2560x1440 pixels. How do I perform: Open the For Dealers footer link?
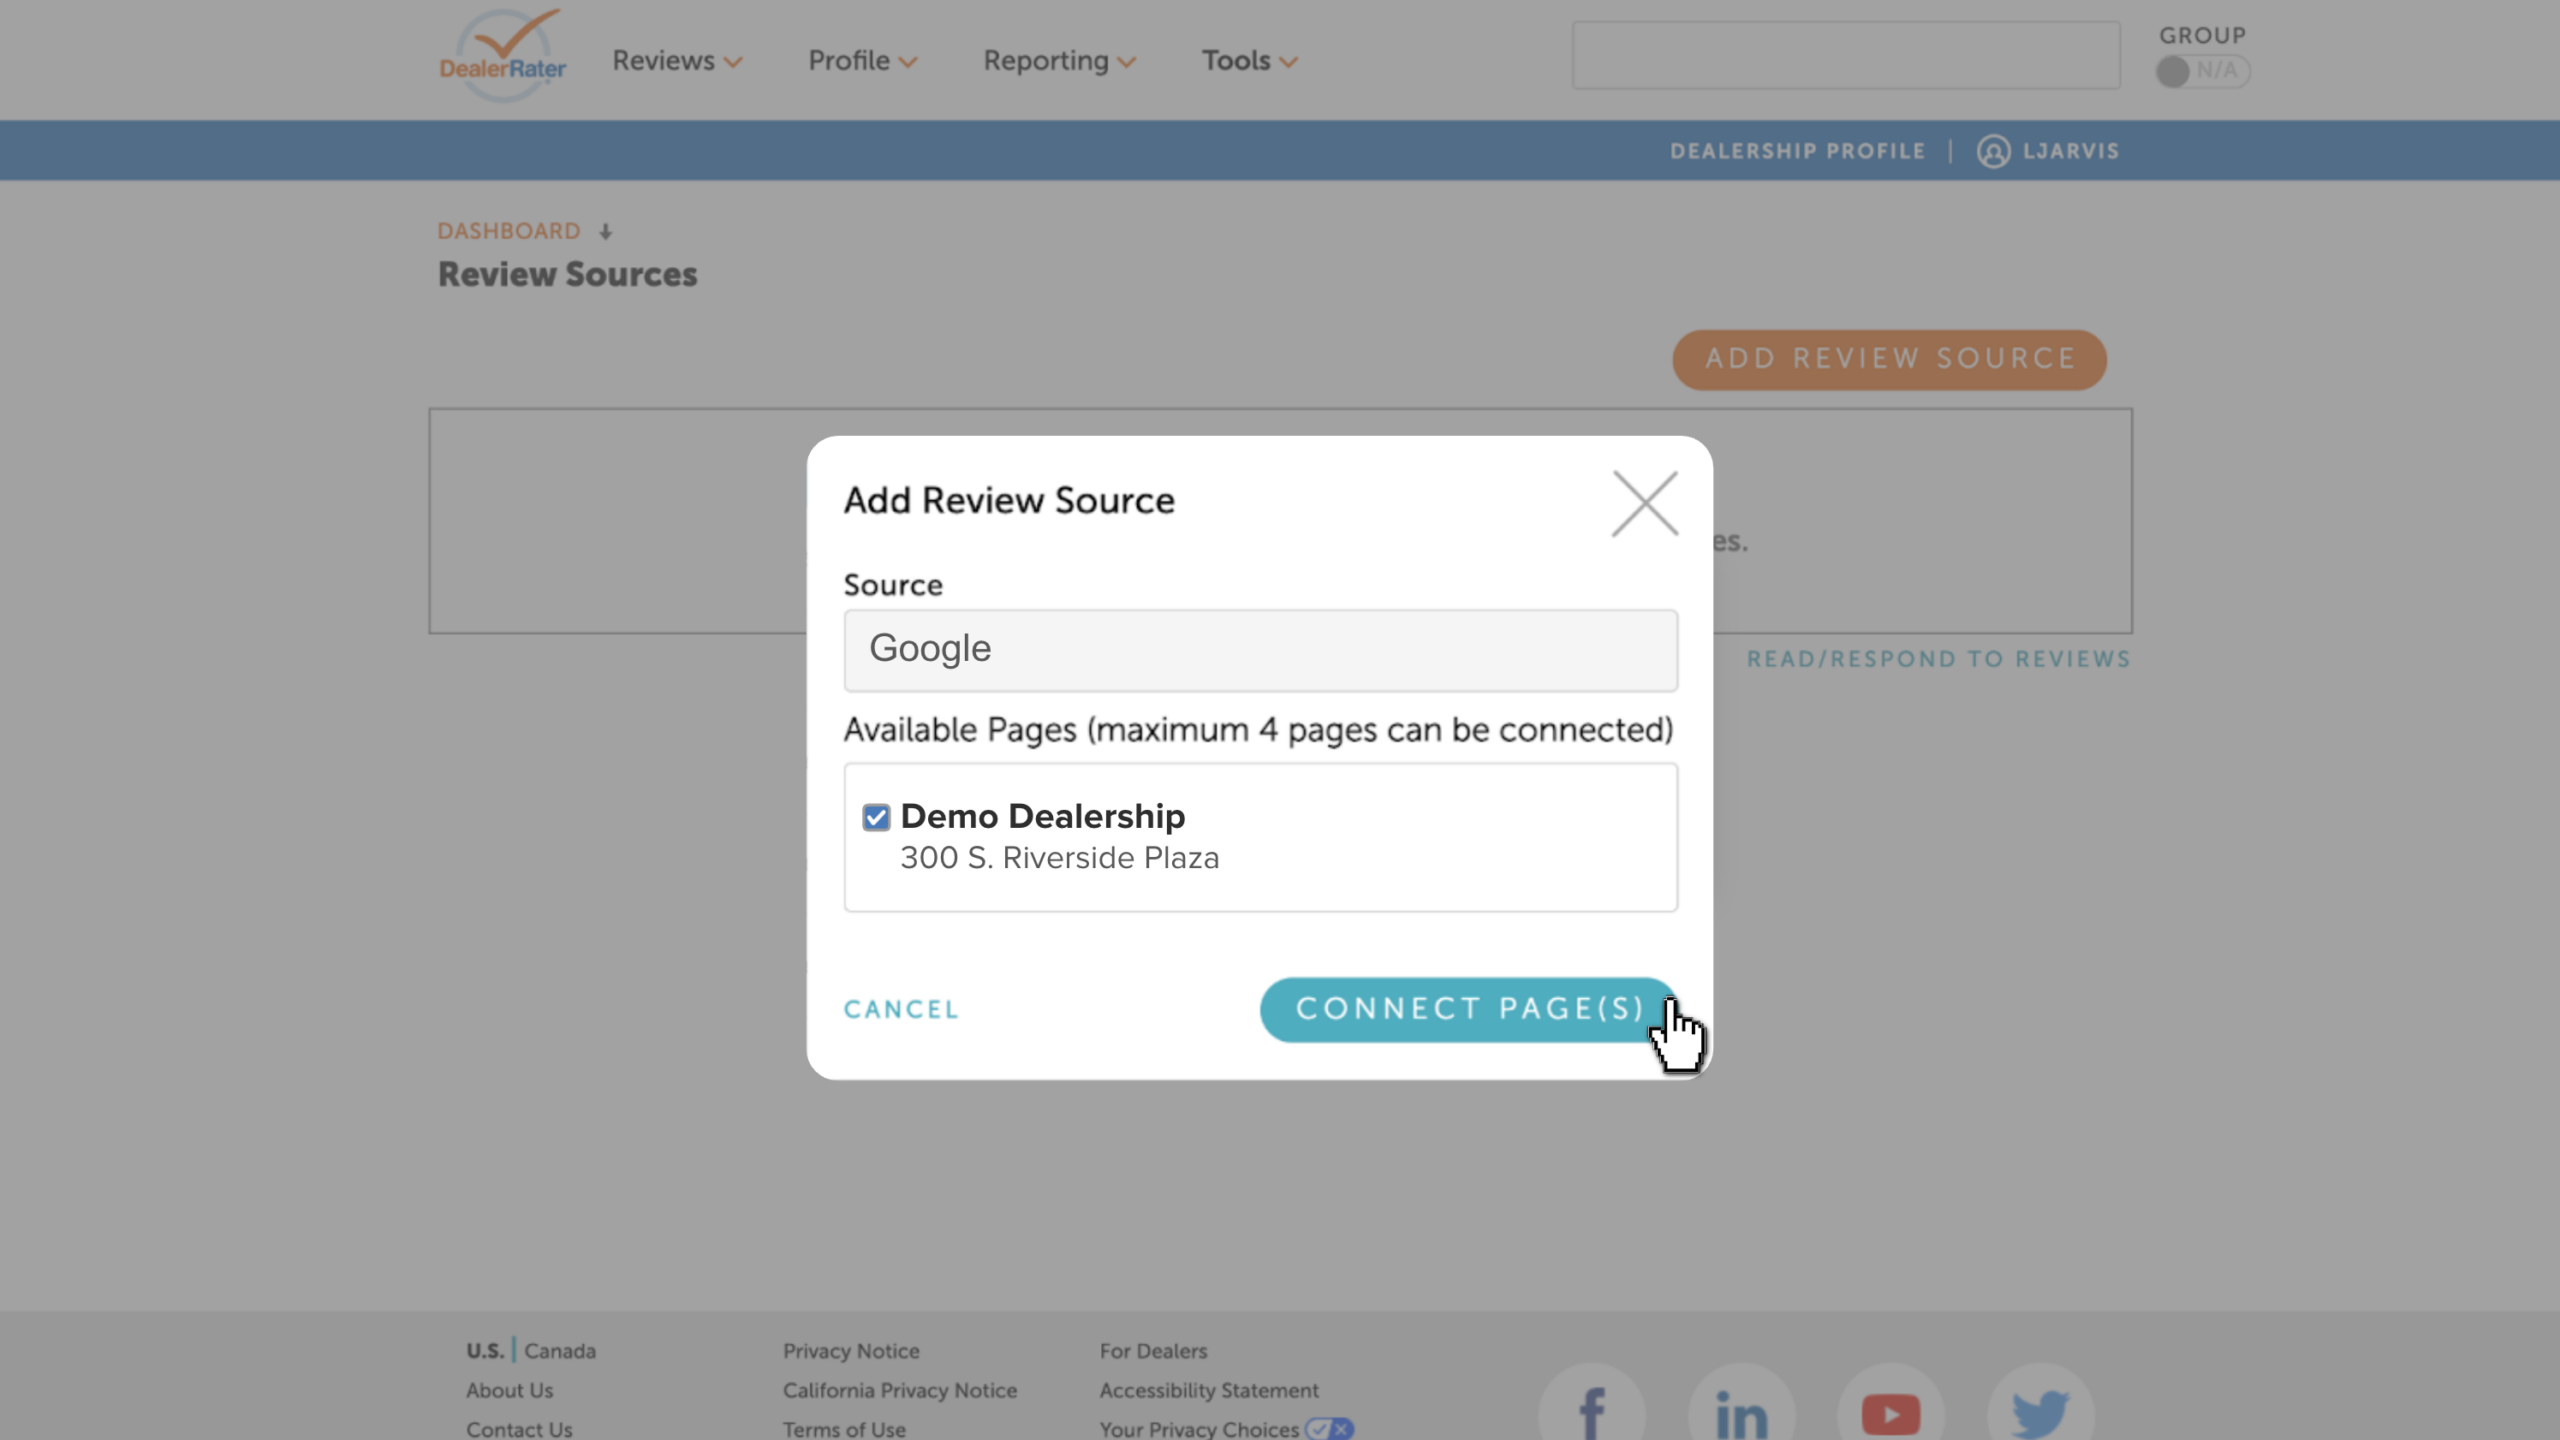coord(1153,1351)
